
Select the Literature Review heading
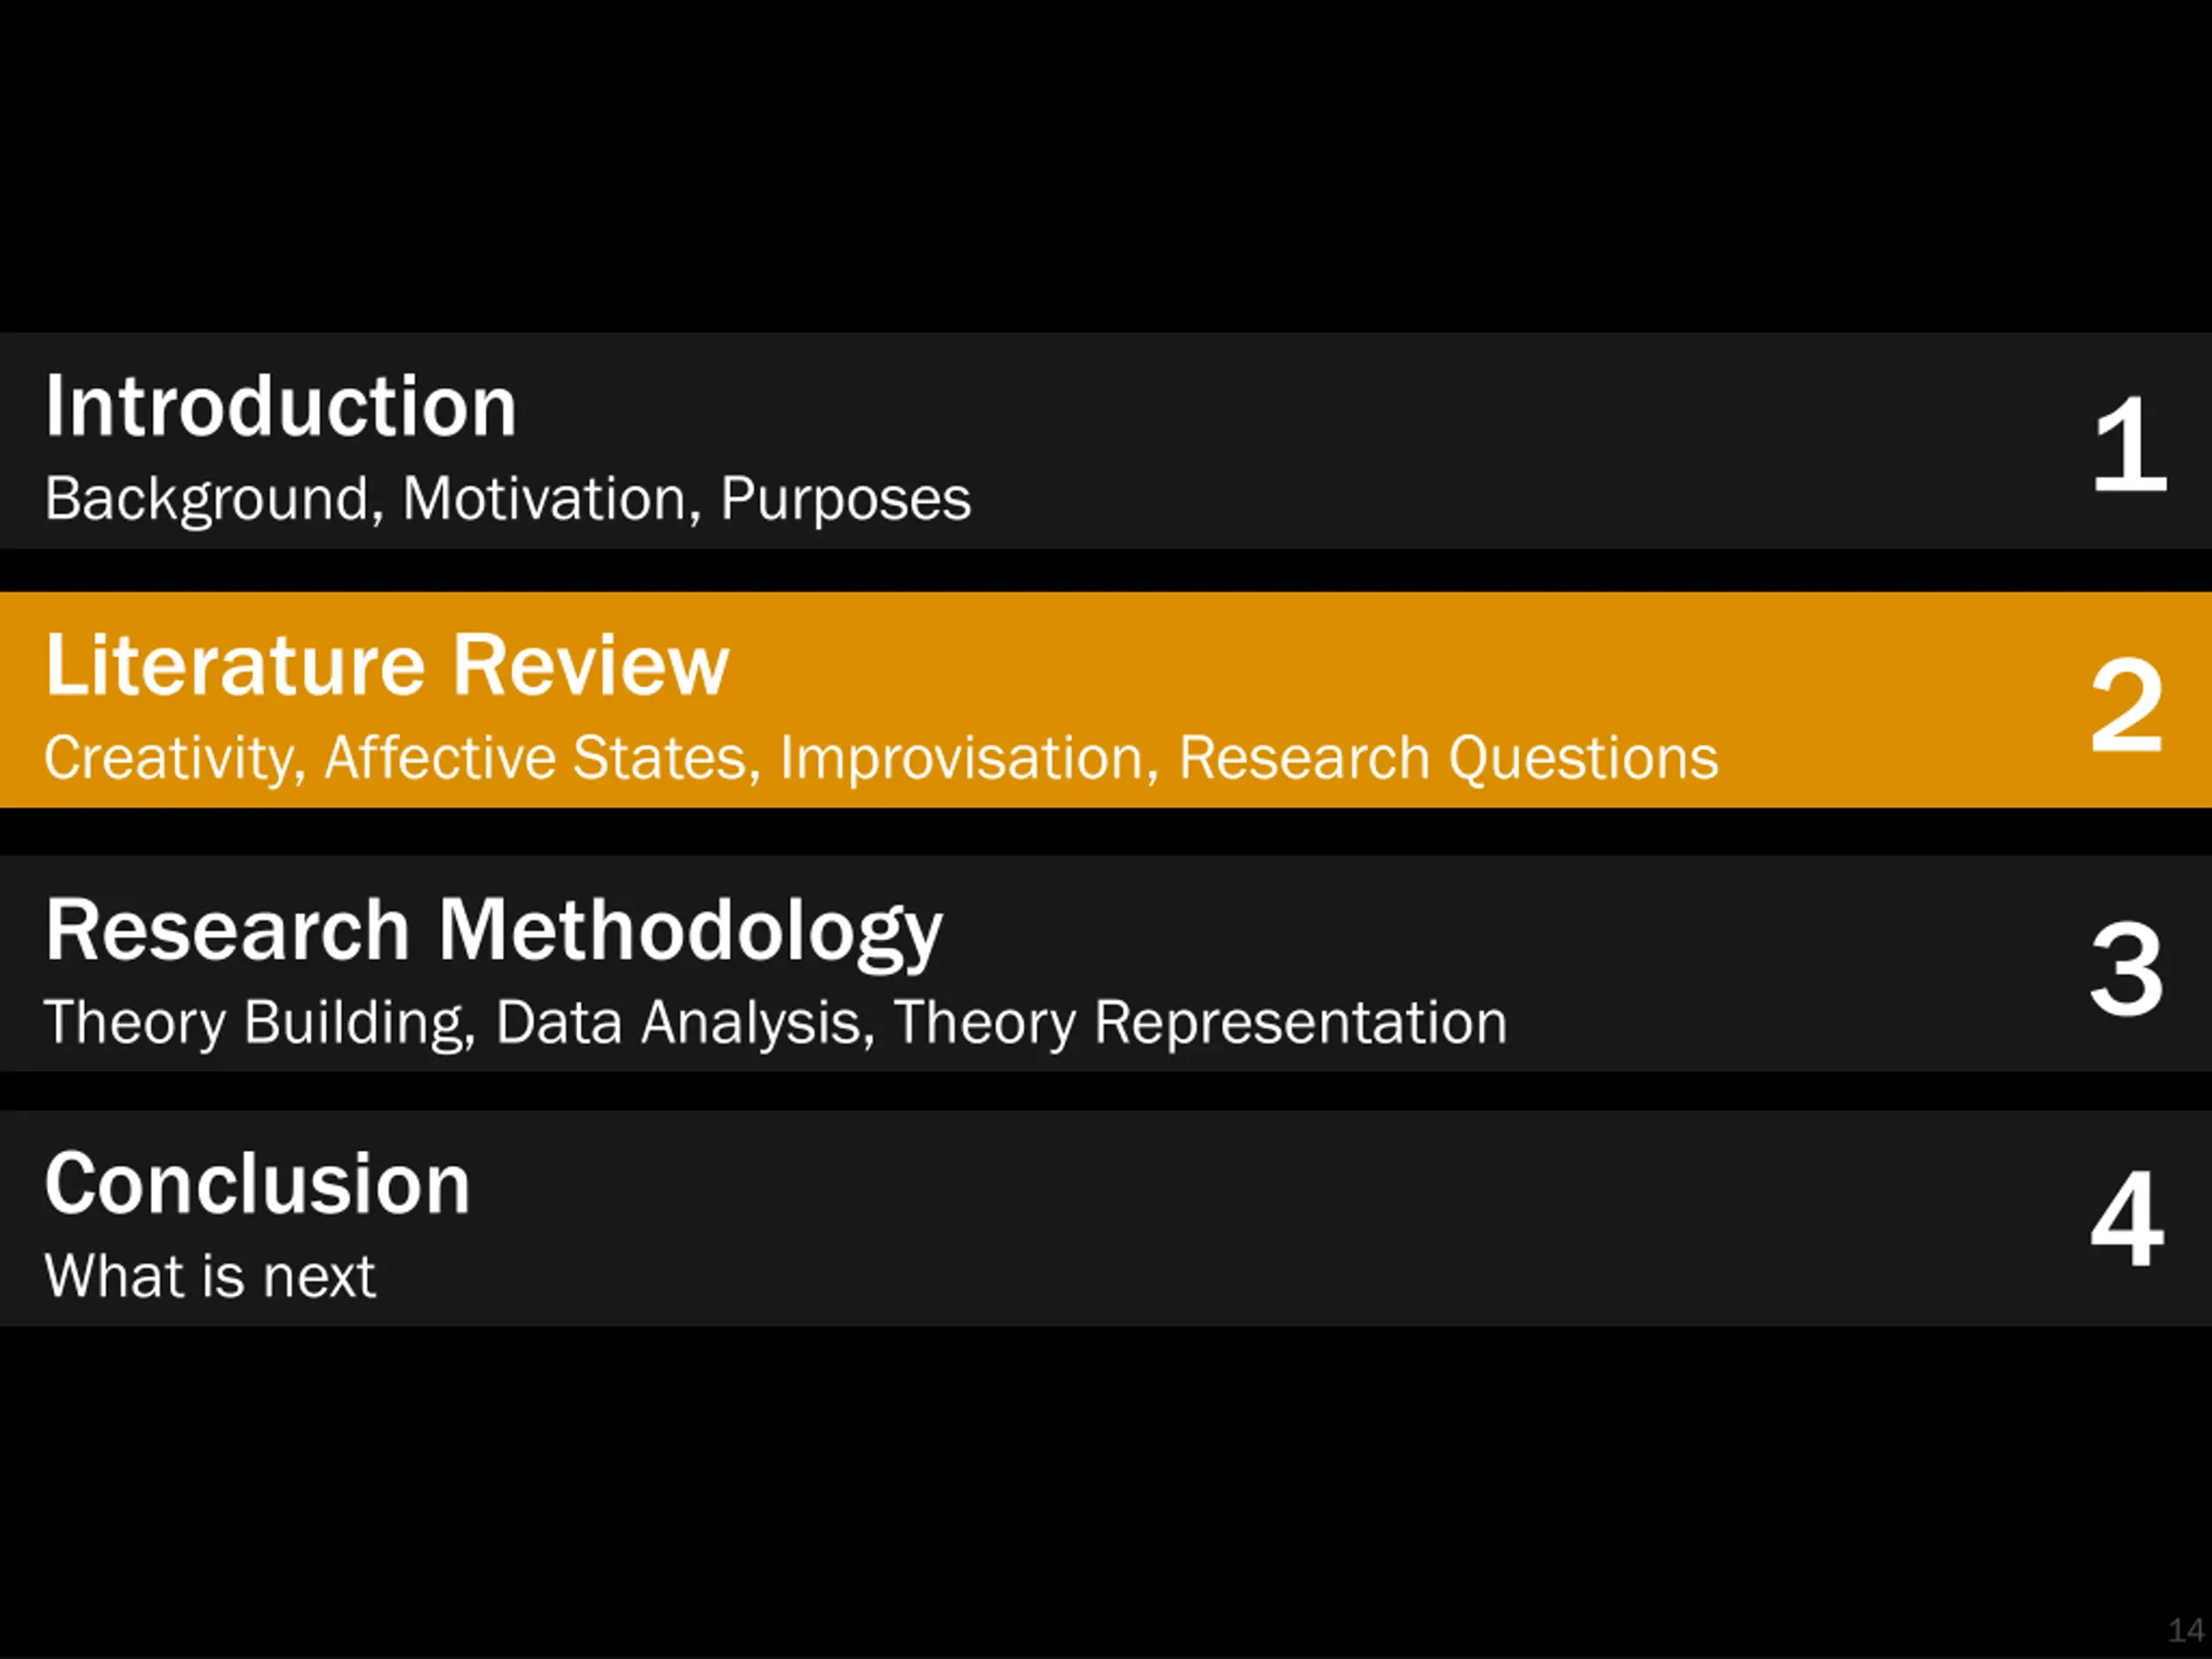point(387,665)
